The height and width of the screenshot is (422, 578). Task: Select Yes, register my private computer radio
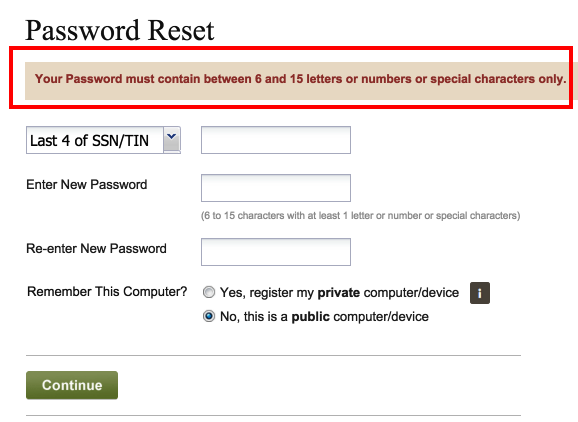point(209,292)
